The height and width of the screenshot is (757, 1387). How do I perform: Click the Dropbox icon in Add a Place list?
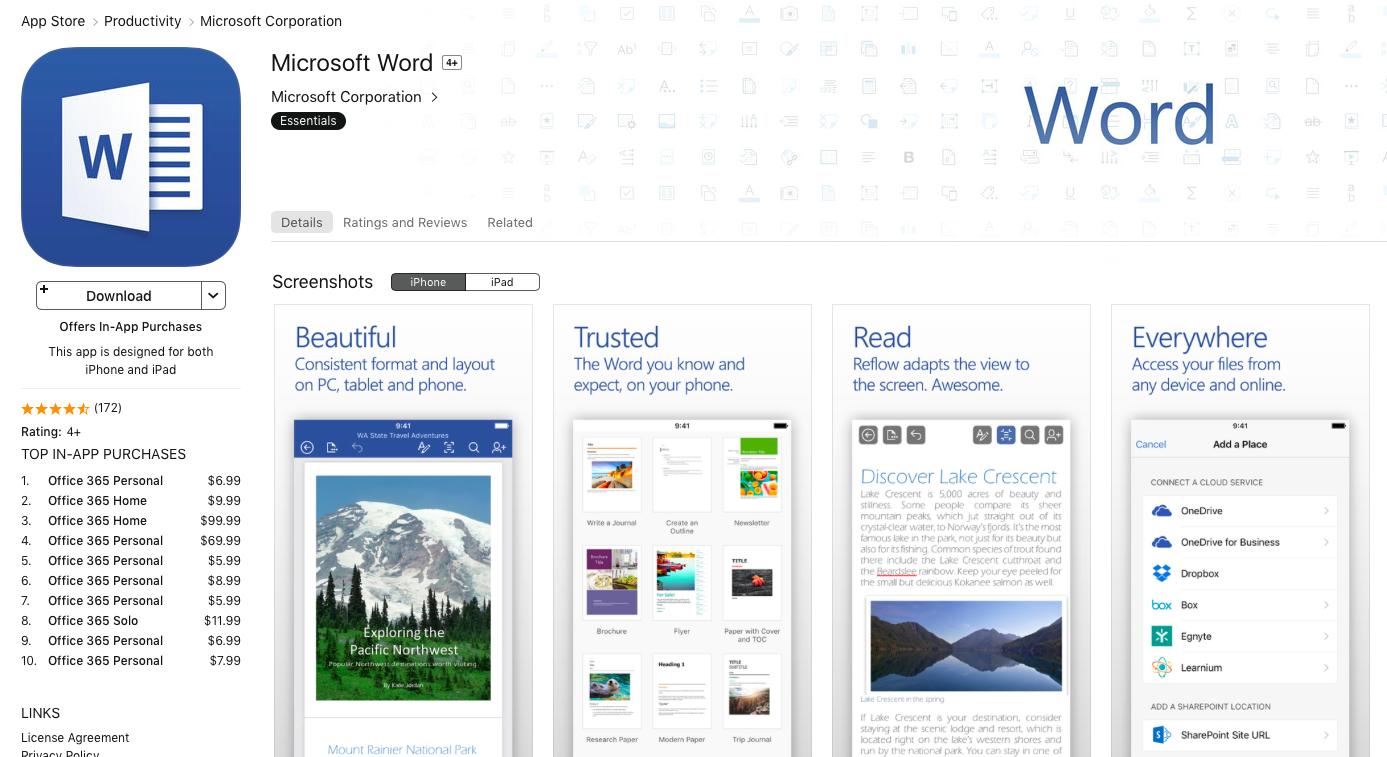1161,573
